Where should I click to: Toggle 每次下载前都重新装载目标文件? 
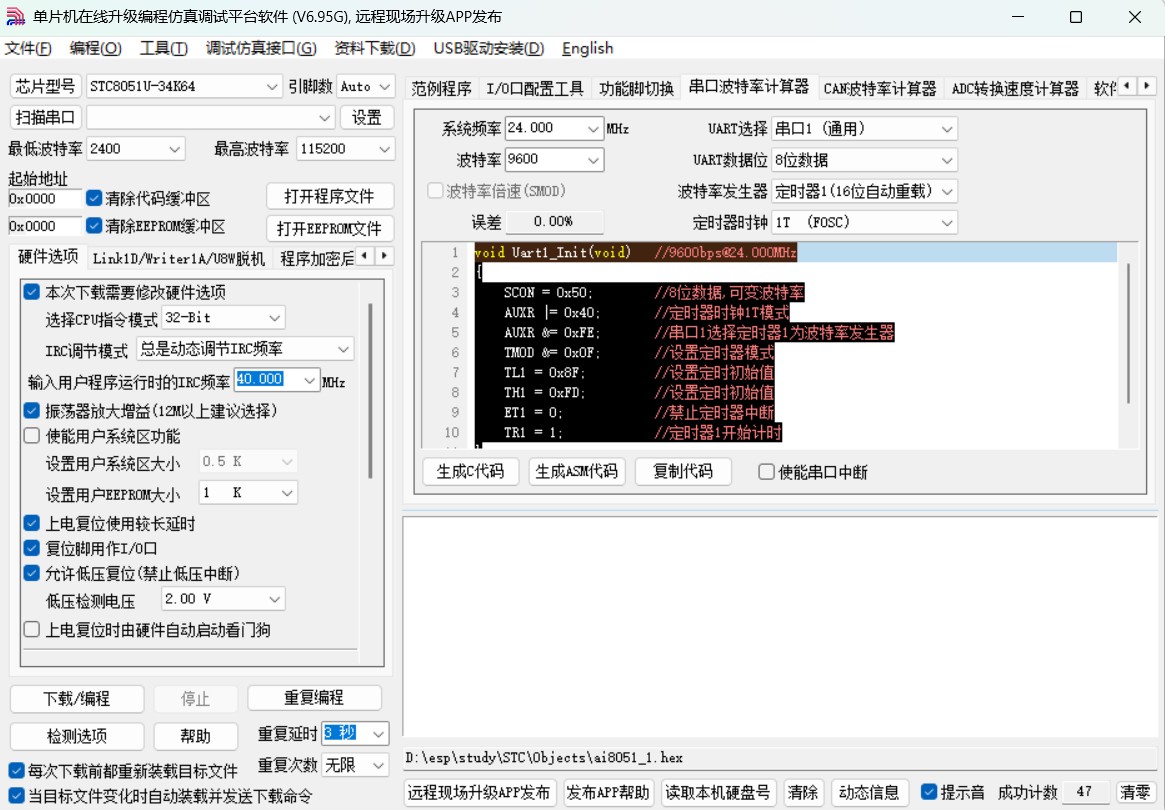(x=16, y=771)
